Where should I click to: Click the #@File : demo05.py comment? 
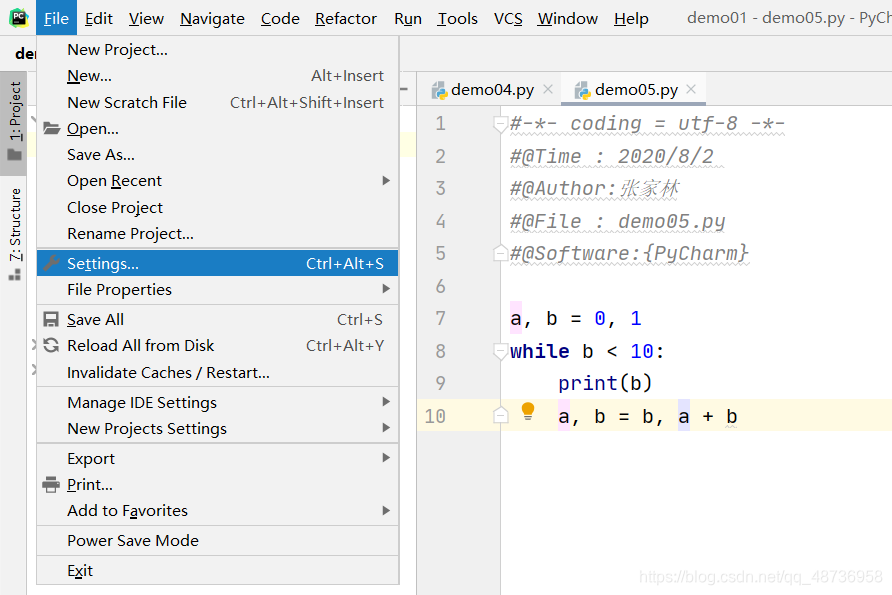[x=618, y=221]
